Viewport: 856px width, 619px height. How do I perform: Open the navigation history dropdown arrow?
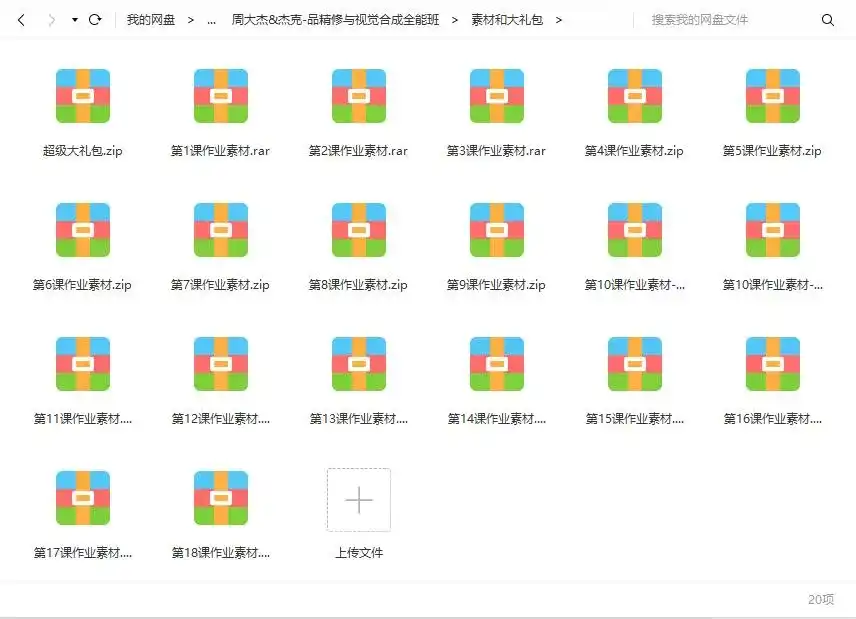click(72, 18)
